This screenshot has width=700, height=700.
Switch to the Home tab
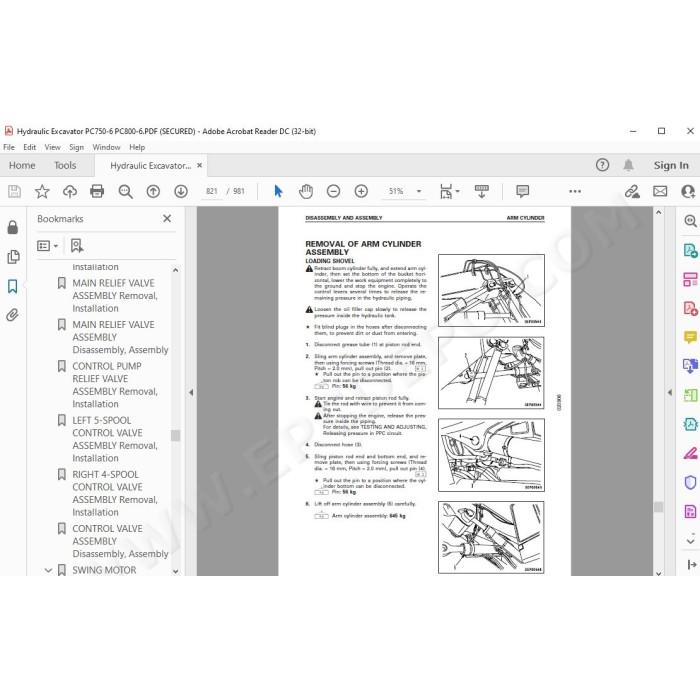click(22, 166)
